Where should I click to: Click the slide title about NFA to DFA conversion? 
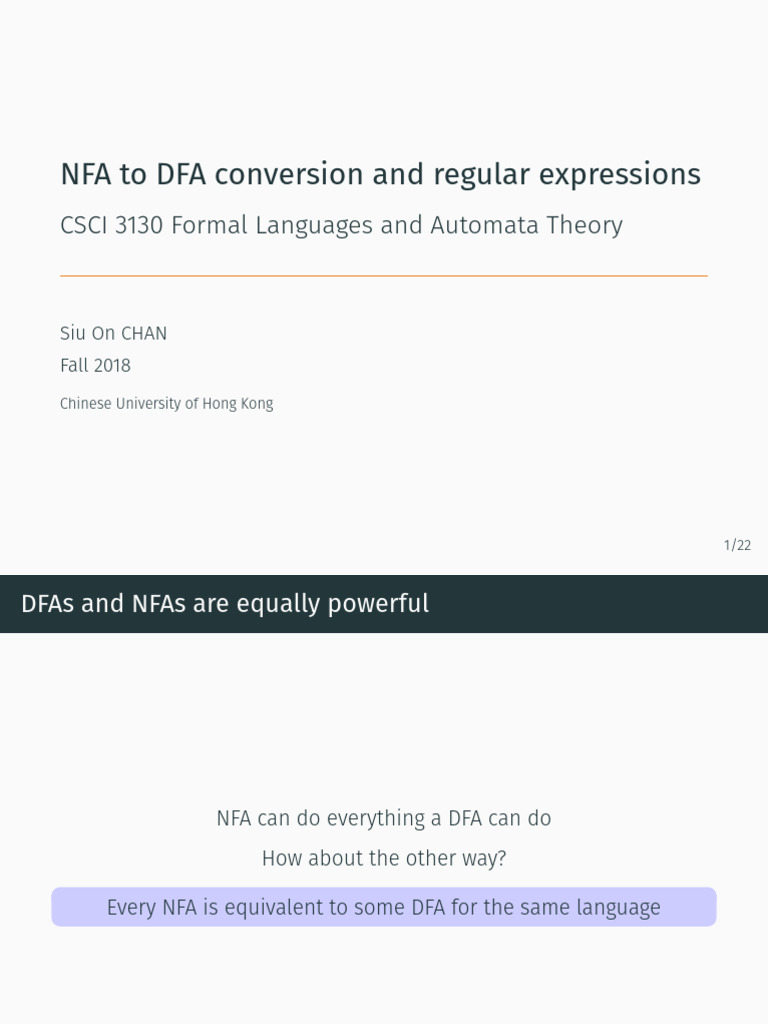click(380, 174)
